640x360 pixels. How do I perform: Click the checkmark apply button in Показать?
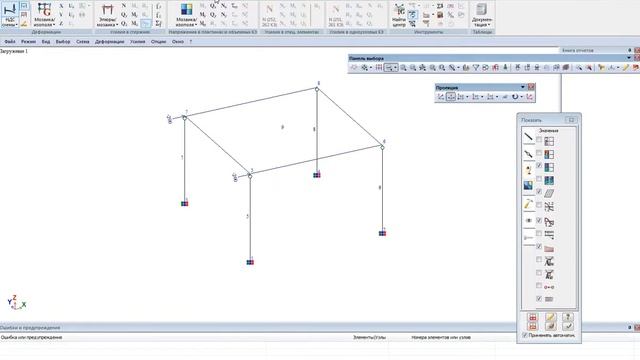coord(567,326)
